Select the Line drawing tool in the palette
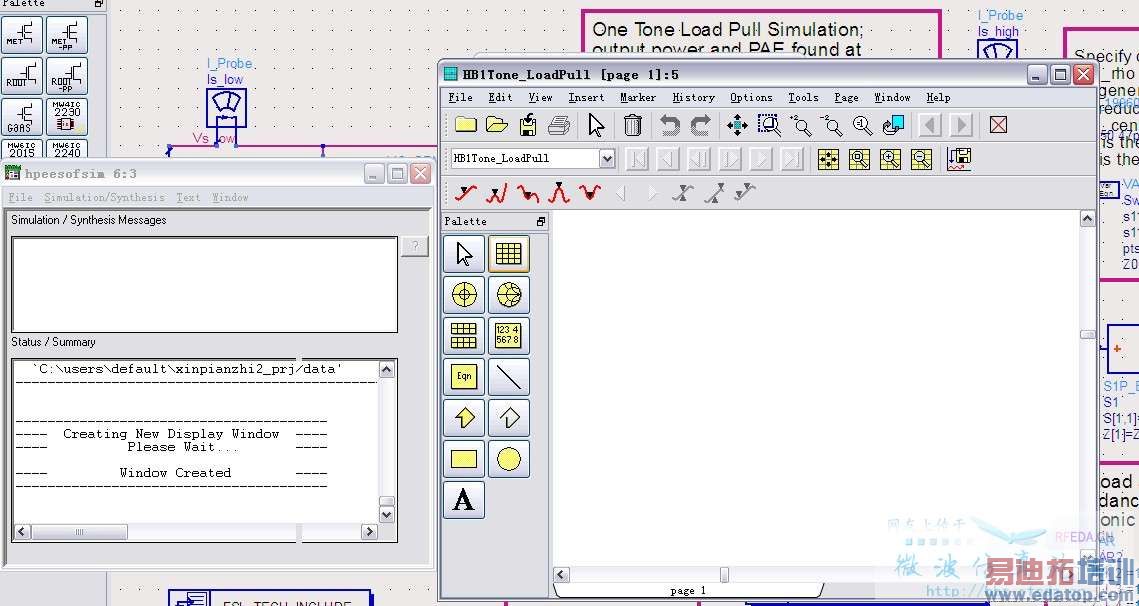 508,376
